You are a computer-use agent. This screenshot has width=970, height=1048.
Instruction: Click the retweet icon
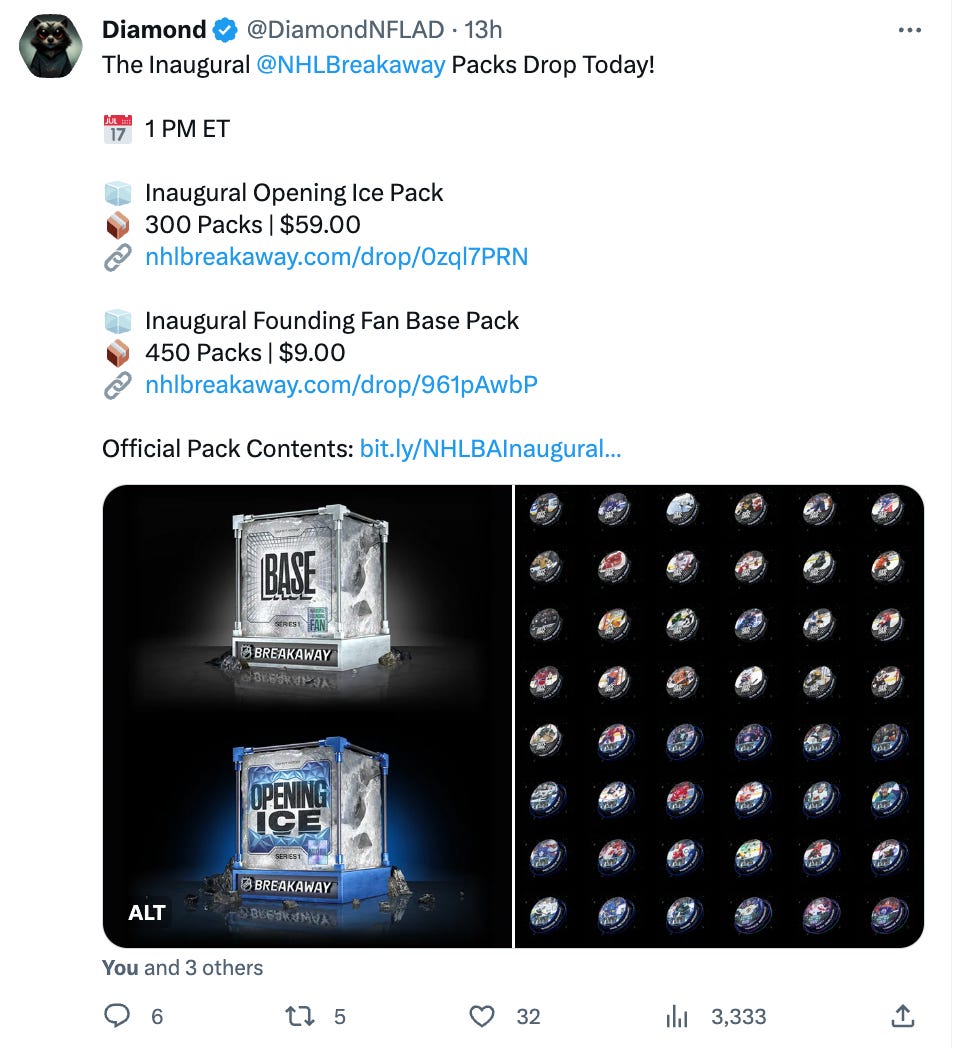299,1017
